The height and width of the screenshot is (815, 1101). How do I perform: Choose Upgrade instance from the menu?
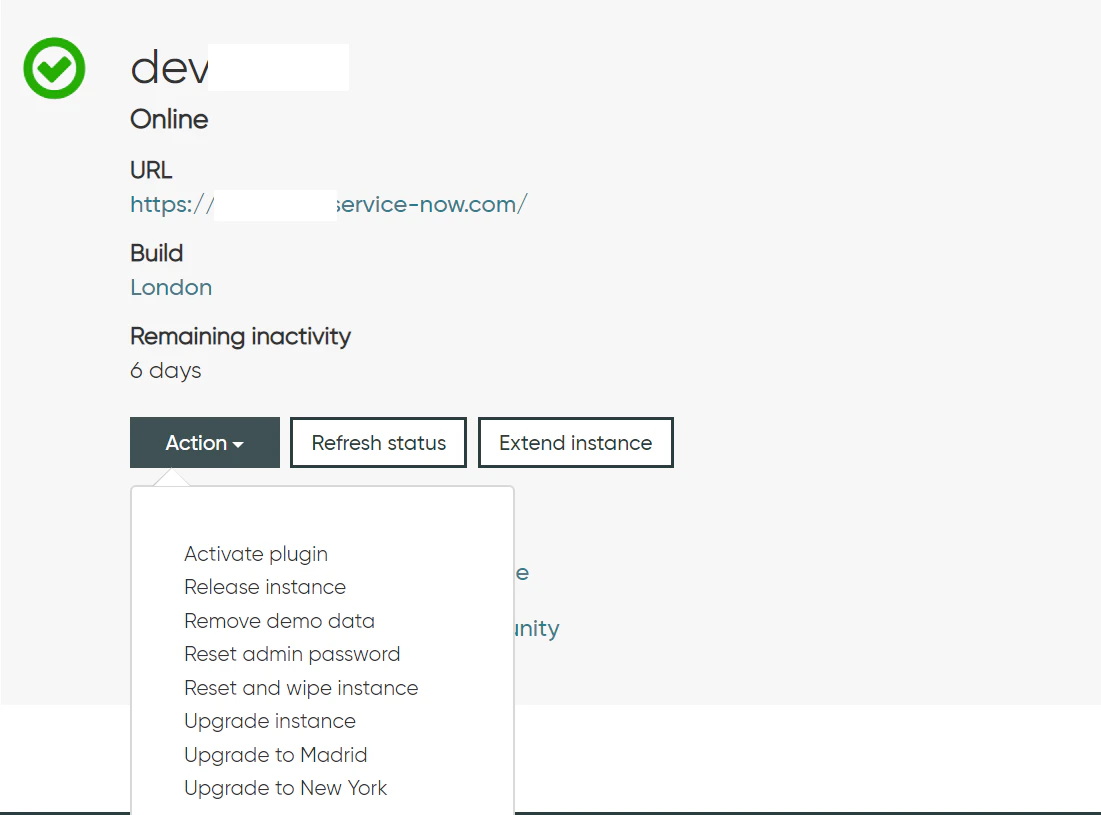(x=270, y=721)
